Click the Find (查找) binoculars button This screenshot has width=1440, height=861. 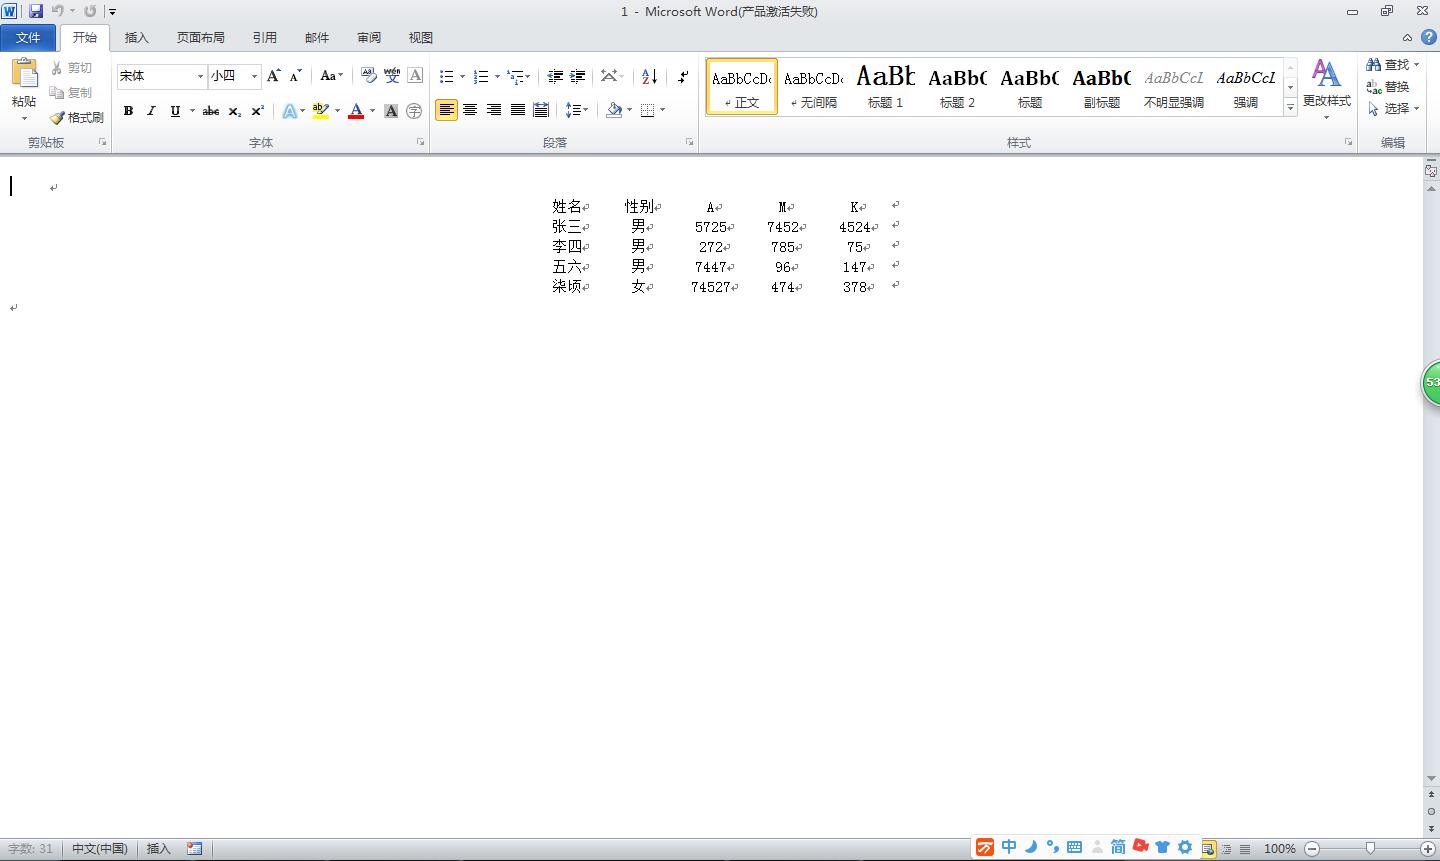click(x=1388, y=65)
